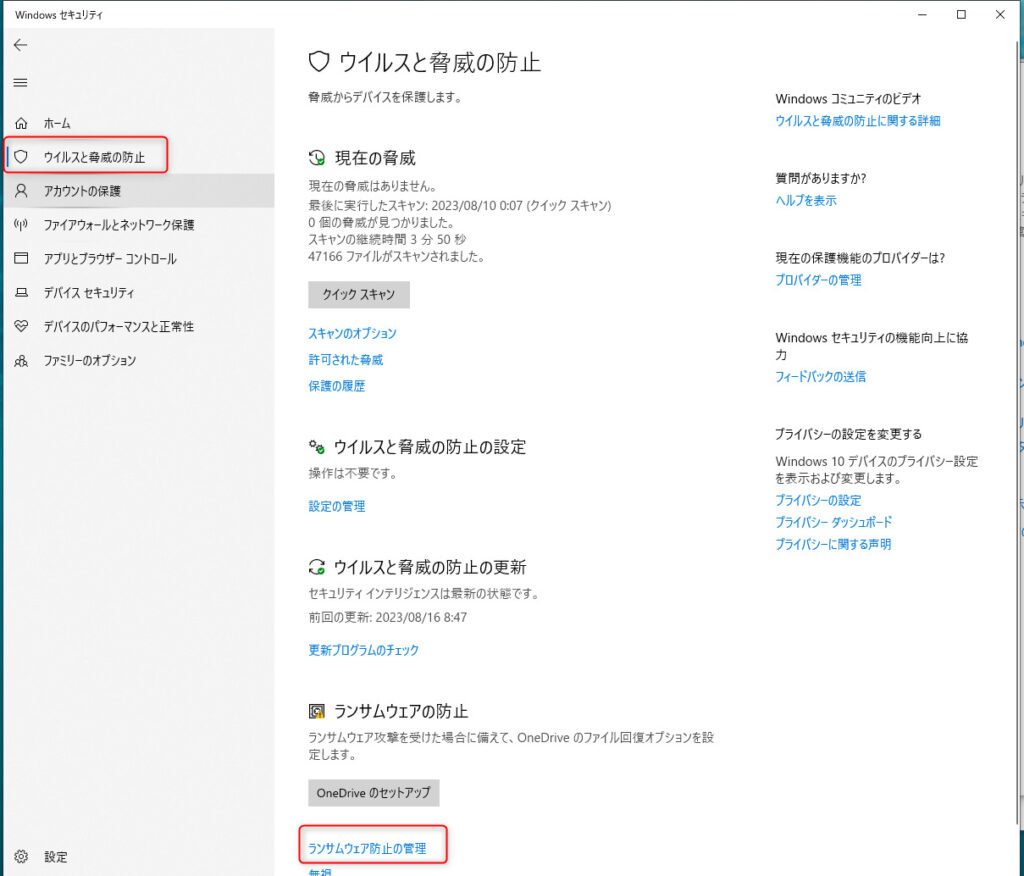Maximize the Windows セキュリティ window
This screenshot has width=1024, height=876.
pos(961,14)
